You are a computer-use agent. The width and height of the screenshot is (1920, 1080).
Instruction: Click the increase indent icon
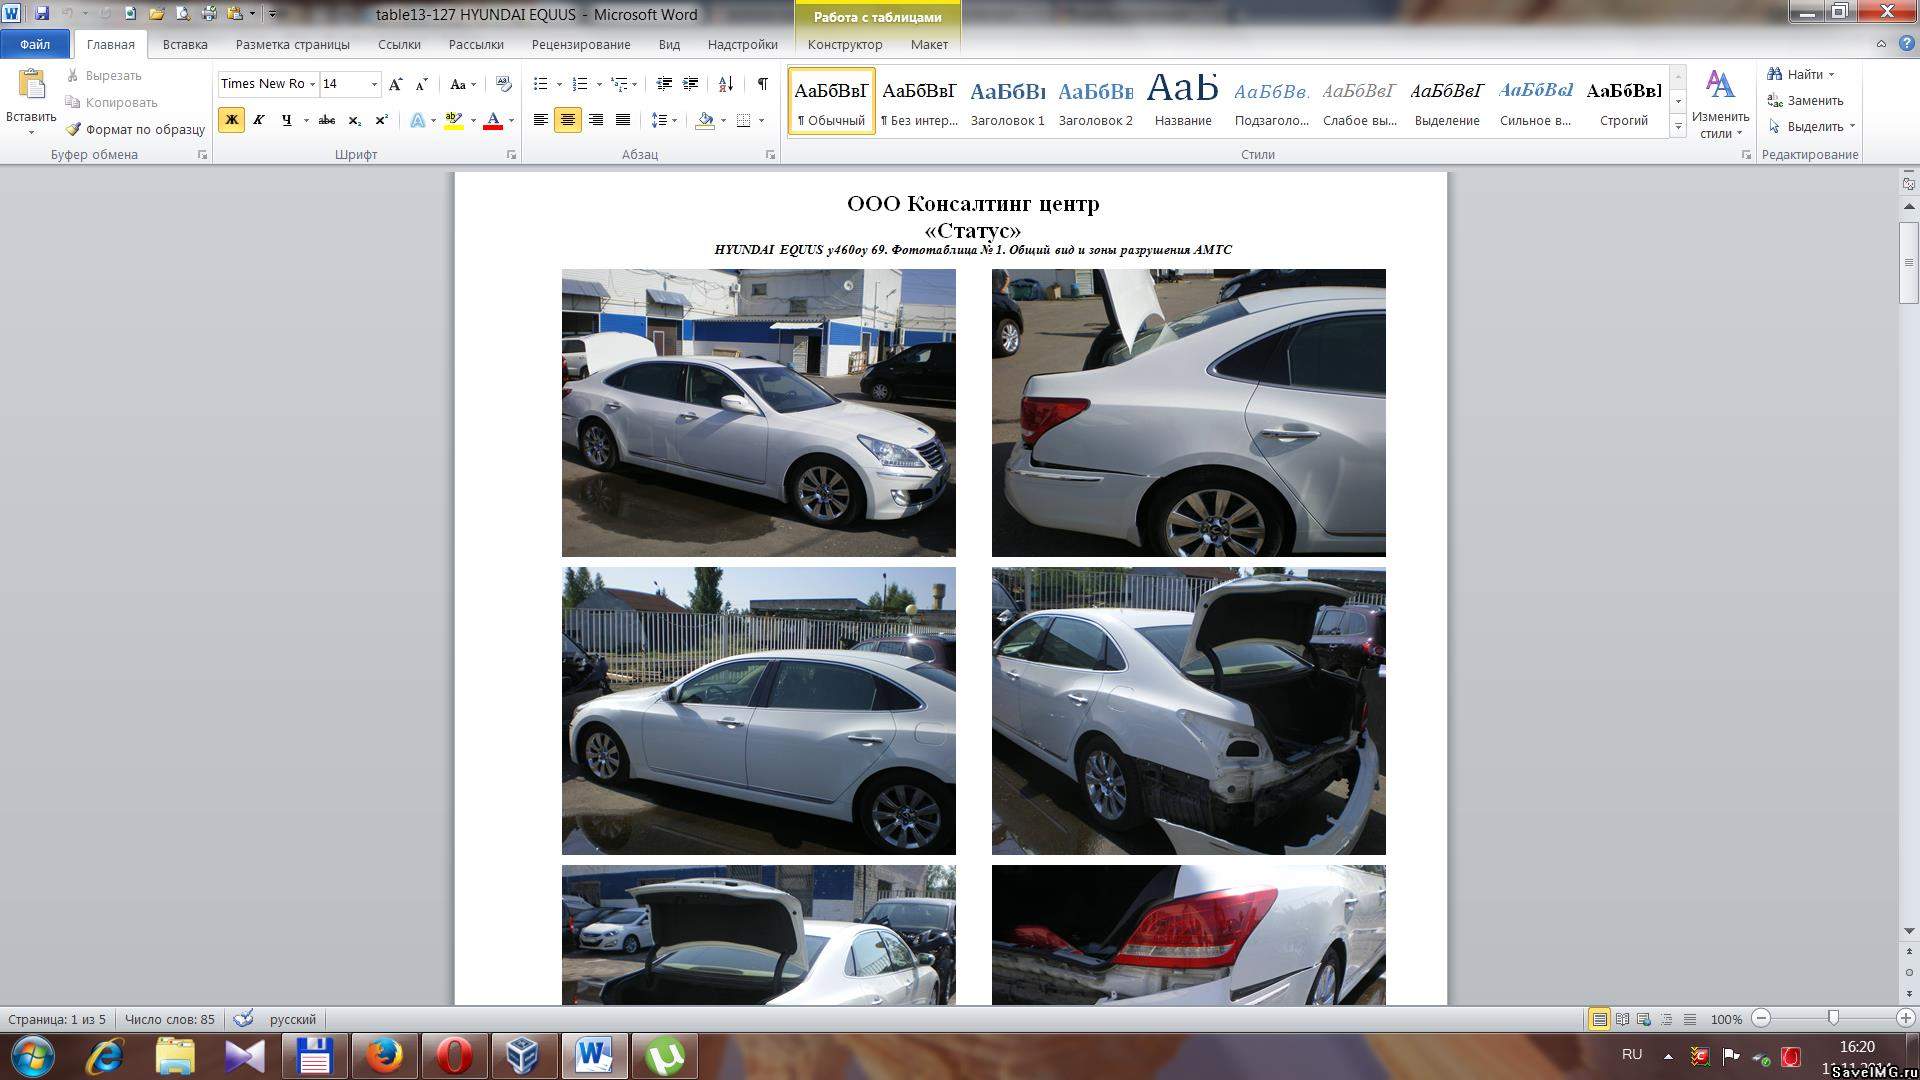click(690, 84)
